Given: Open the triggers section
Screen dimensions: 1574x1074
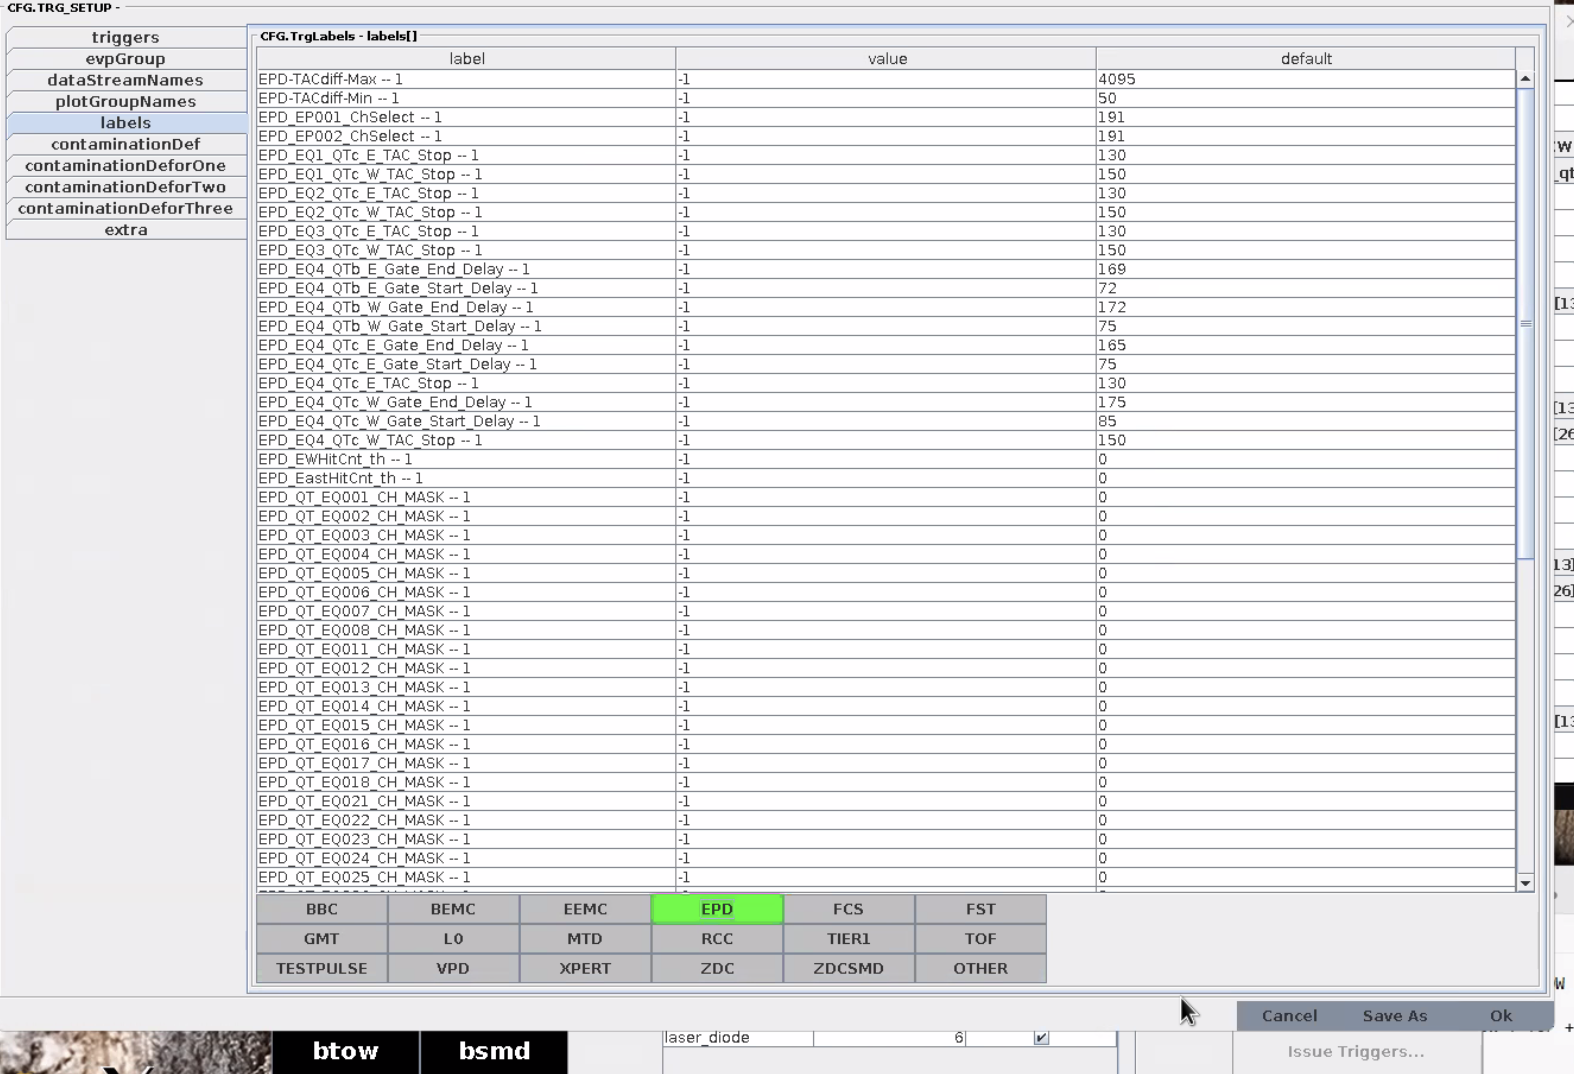Looking at the screenshot, I should pyautogui.click(x=126, y=37).
